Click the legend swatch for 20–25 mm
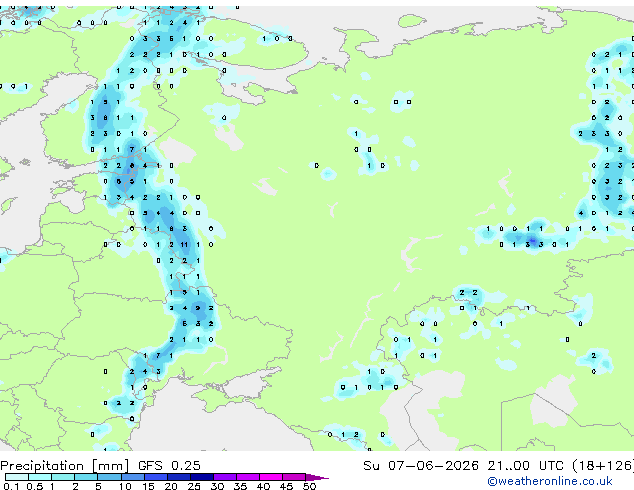This screenshot has height=490, width=634. (178, 477)
